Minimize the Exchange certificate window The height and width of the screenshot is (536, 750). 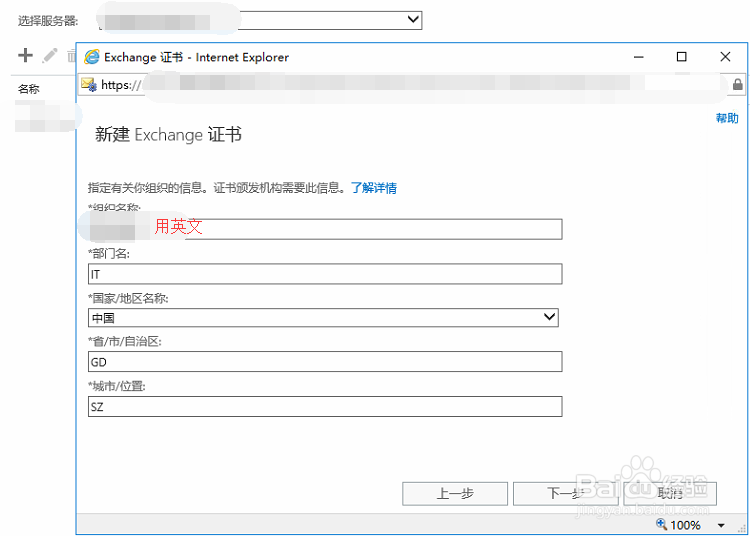(639, 57)
